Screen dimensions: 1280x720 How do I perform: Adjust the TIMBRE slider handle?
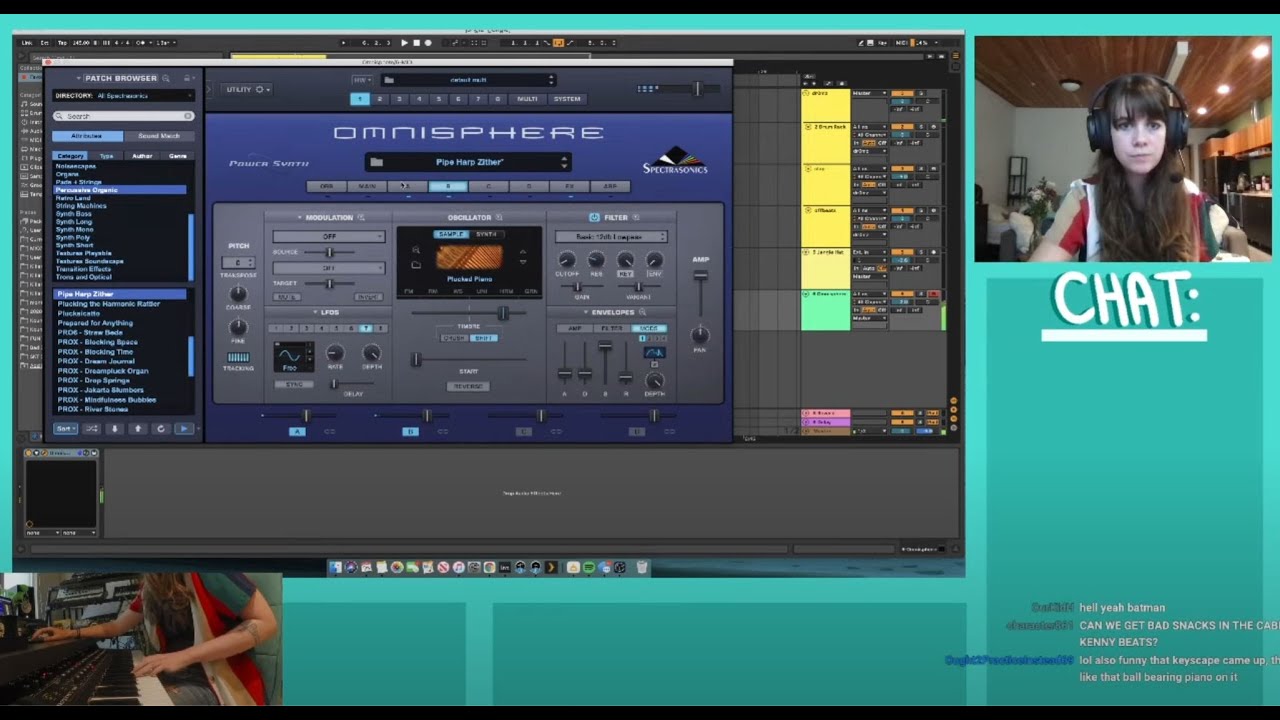[503, 314]
